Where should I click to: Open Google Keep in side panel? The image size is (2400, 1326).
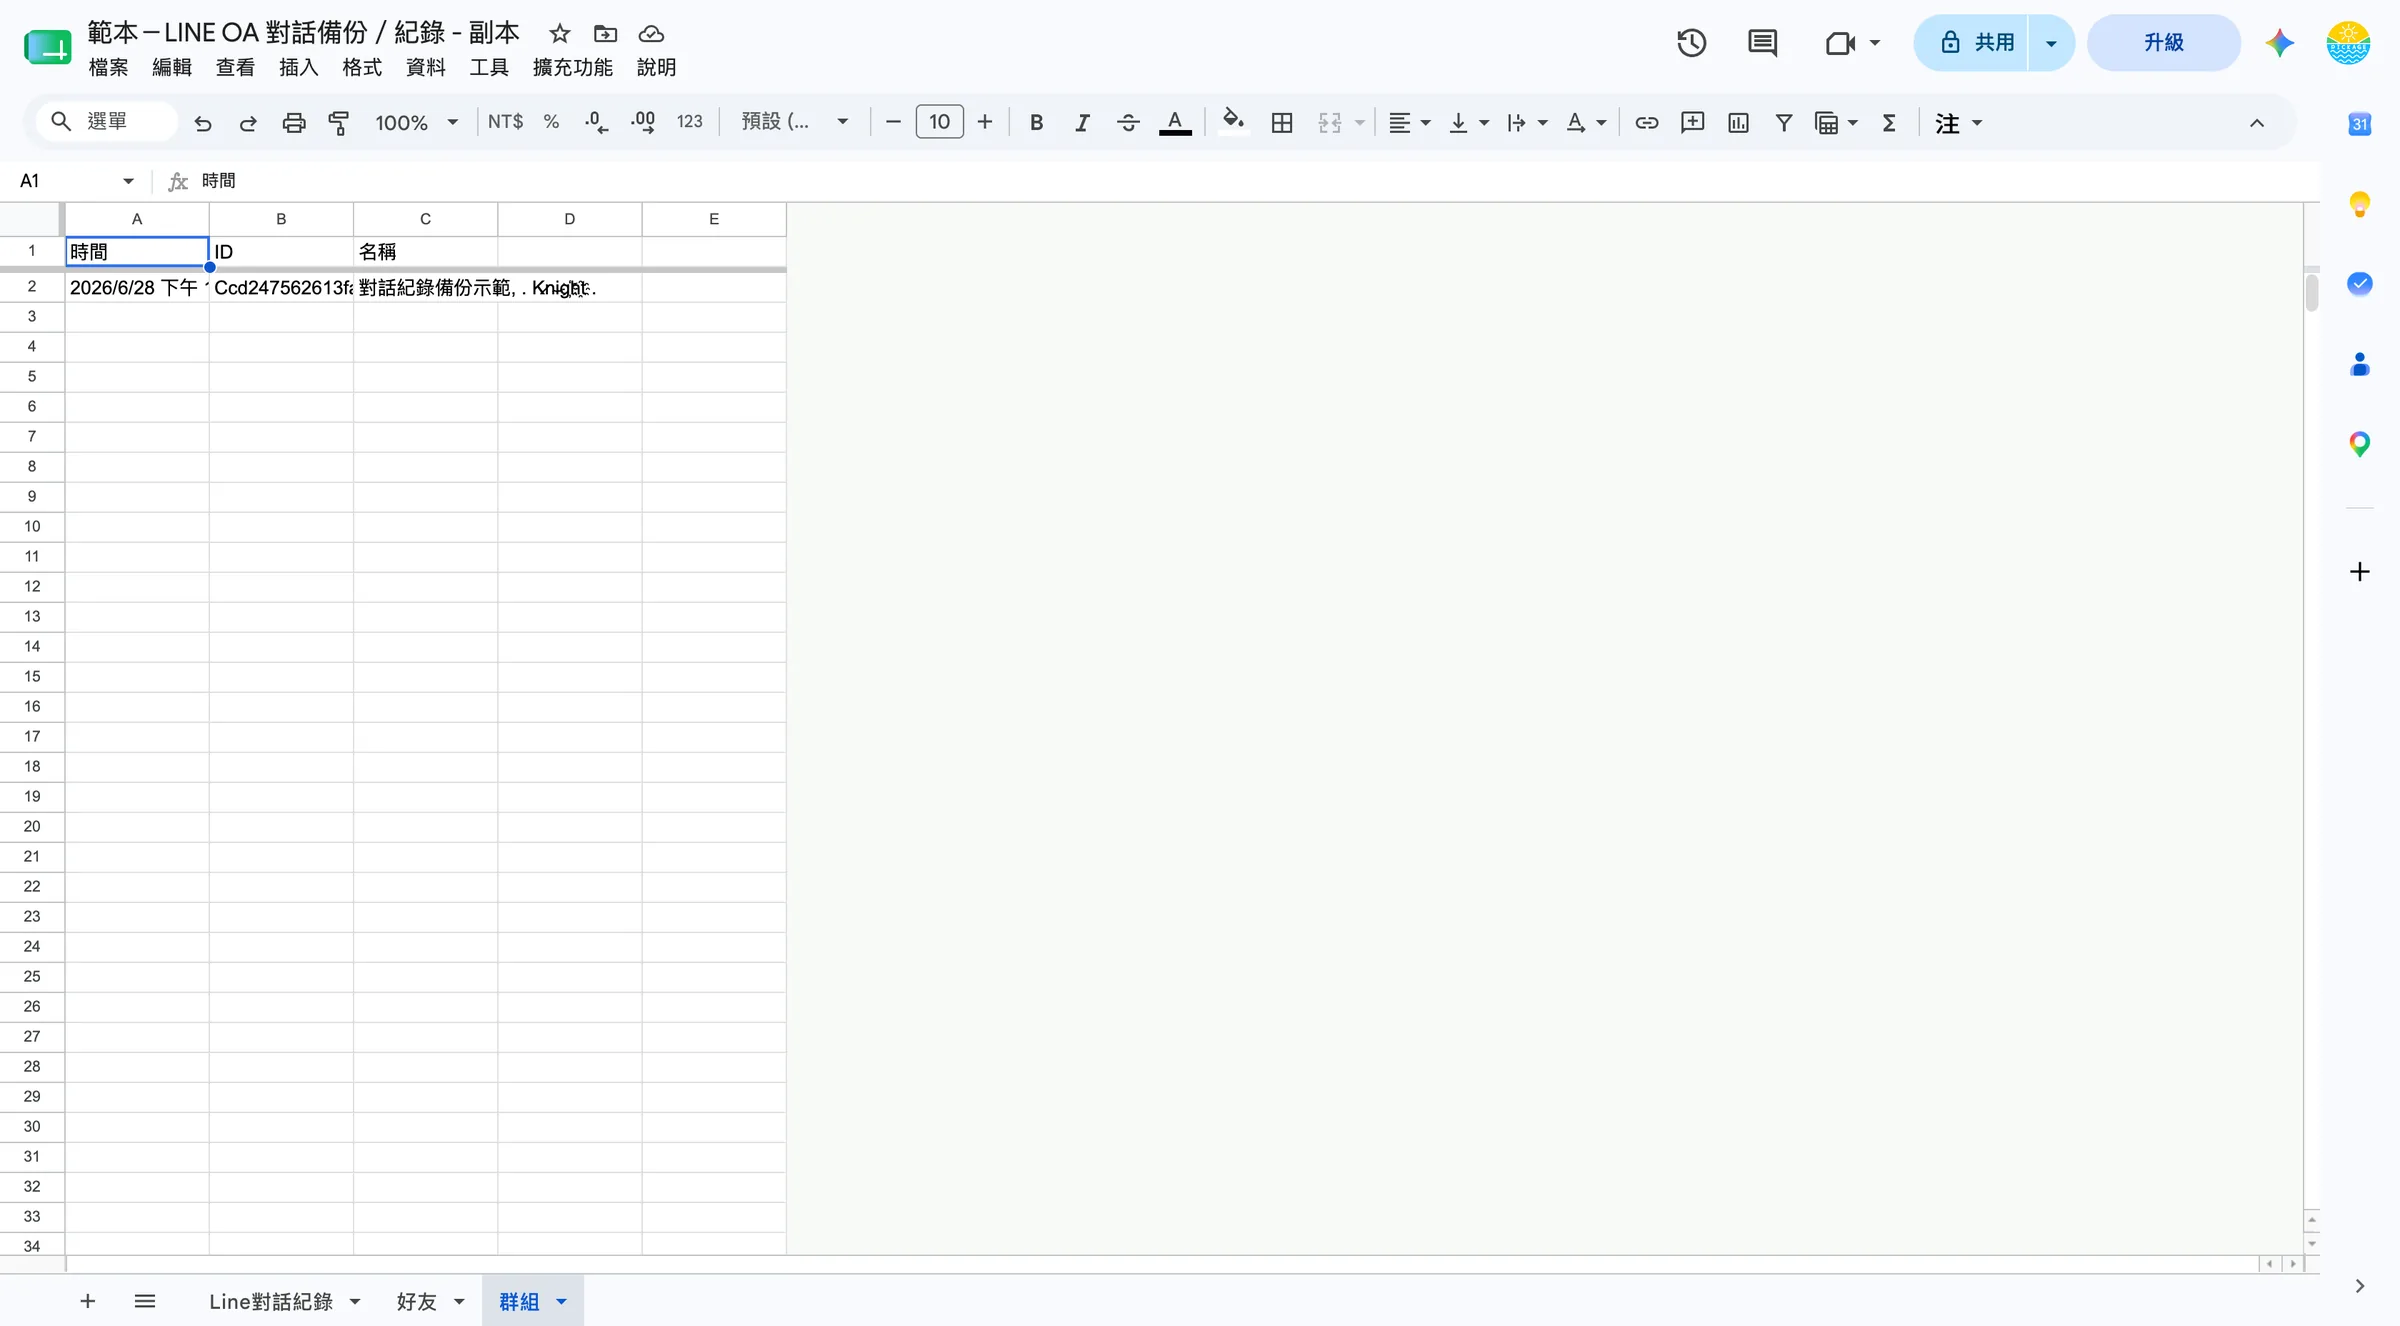(x=2360, y=205)
